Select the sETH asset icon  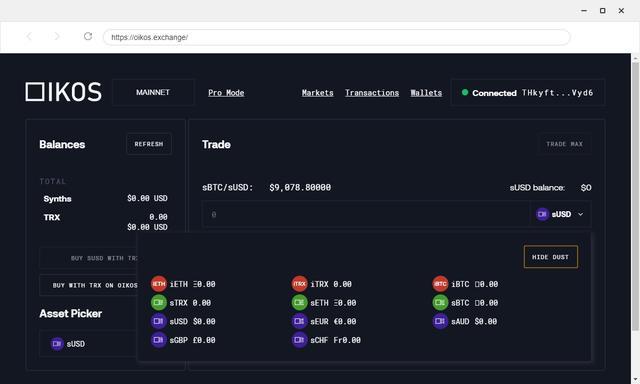[299, 302]
